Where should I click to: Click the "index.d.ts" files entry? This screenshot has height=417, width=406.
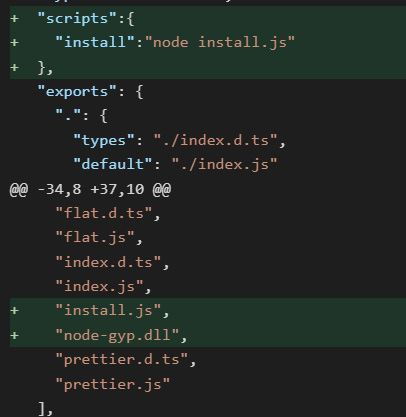coord(112,262)
